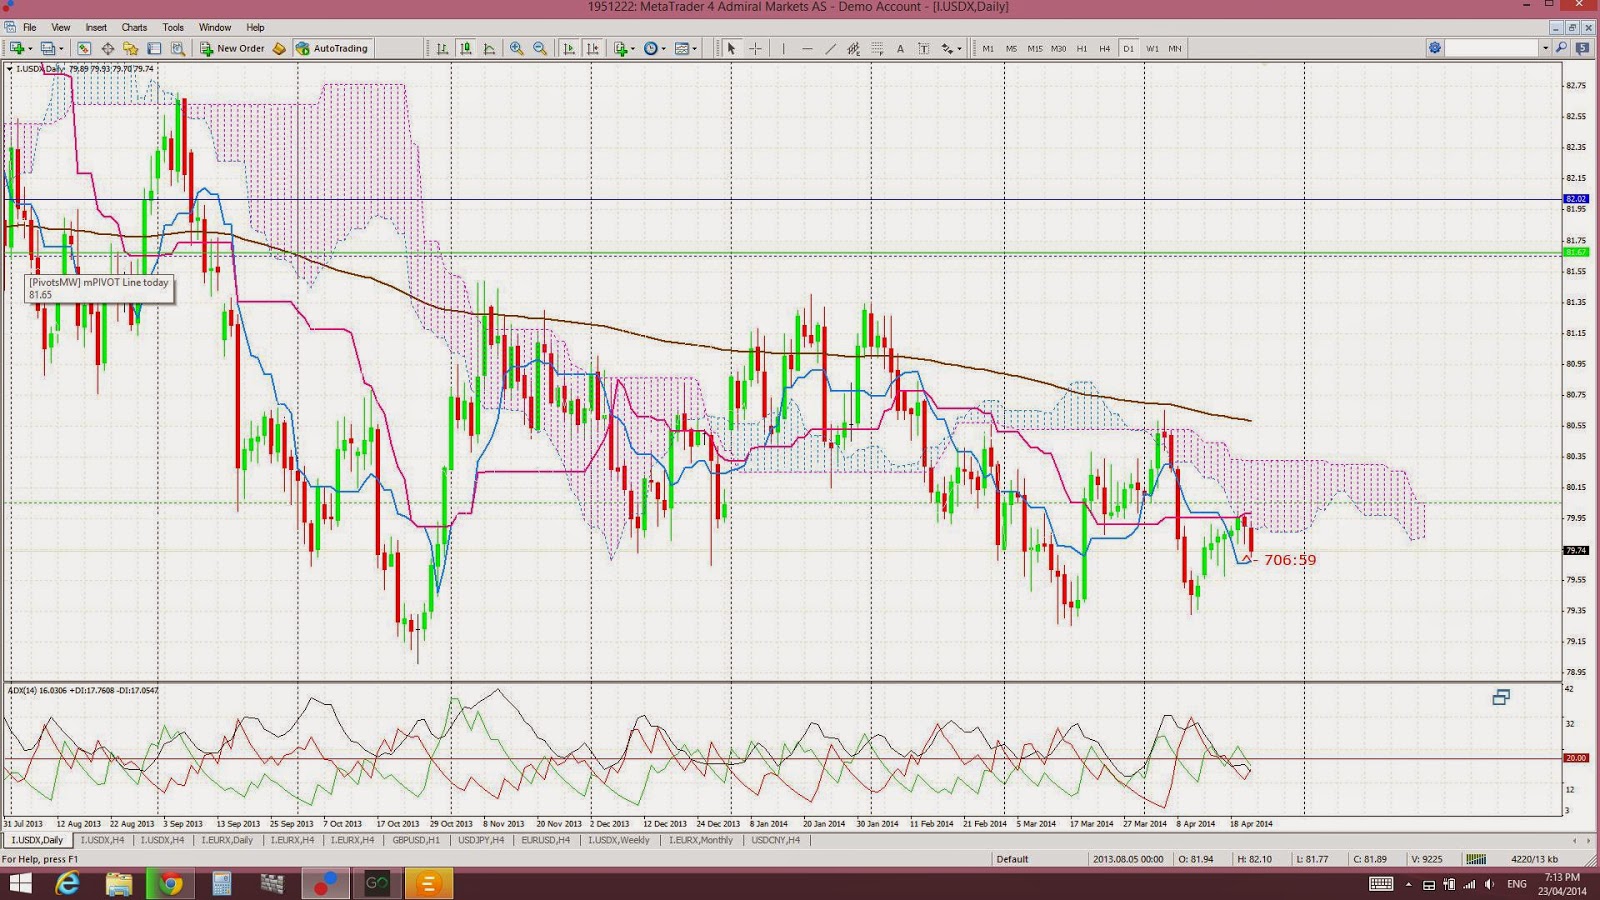Select the text label tool
1600x900 pixels.
click(923, 48)
